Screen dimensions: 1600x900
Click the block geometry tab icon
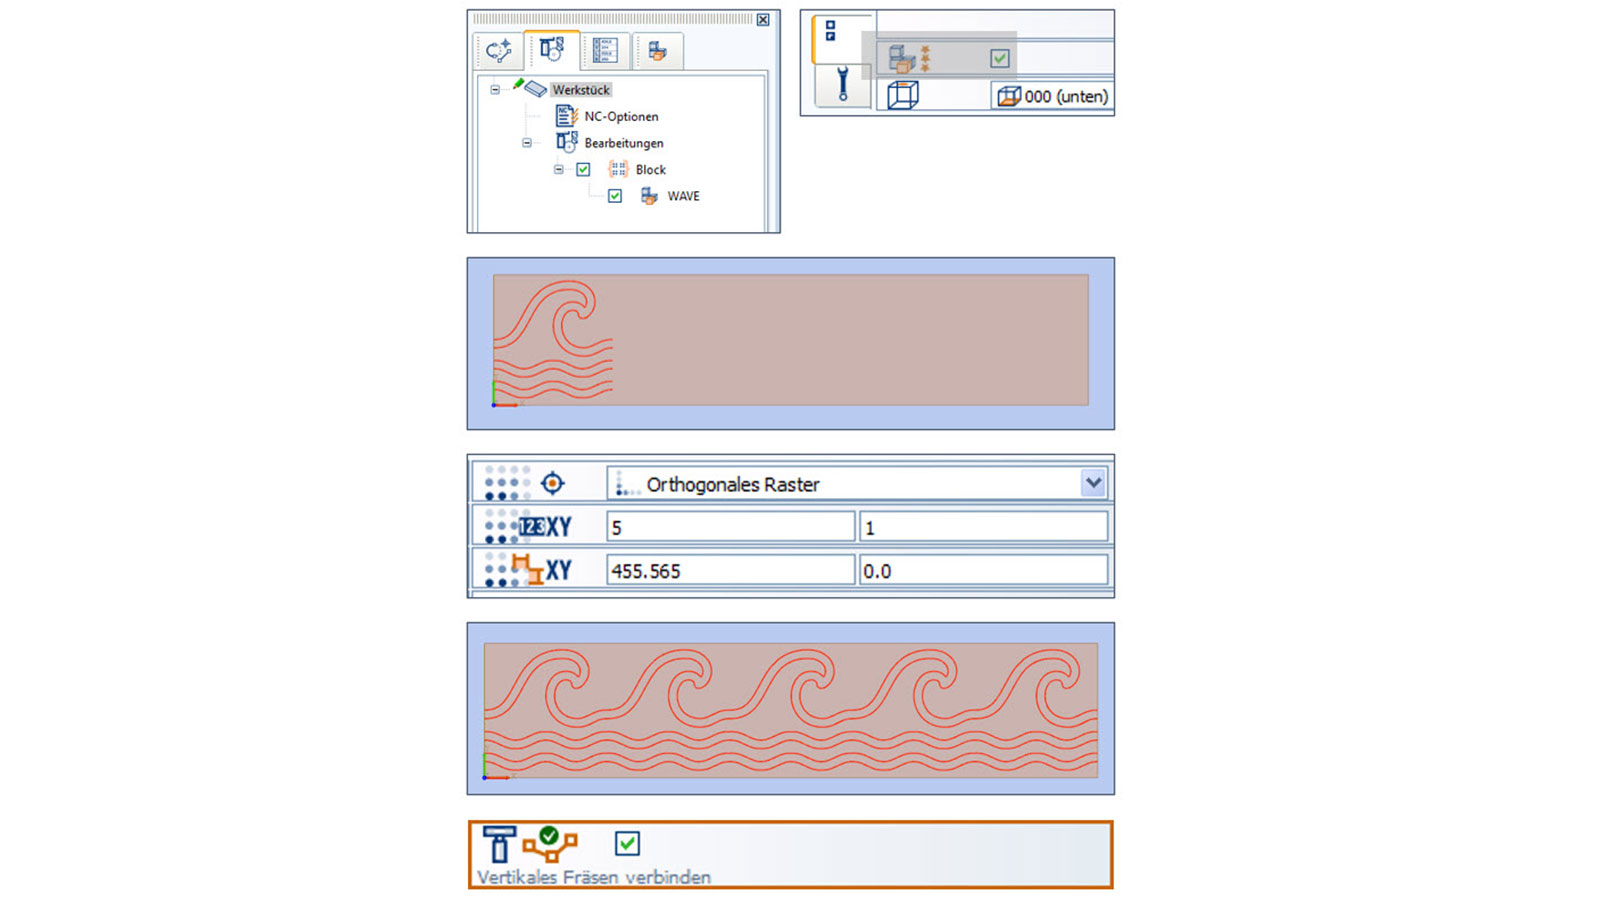657,51
